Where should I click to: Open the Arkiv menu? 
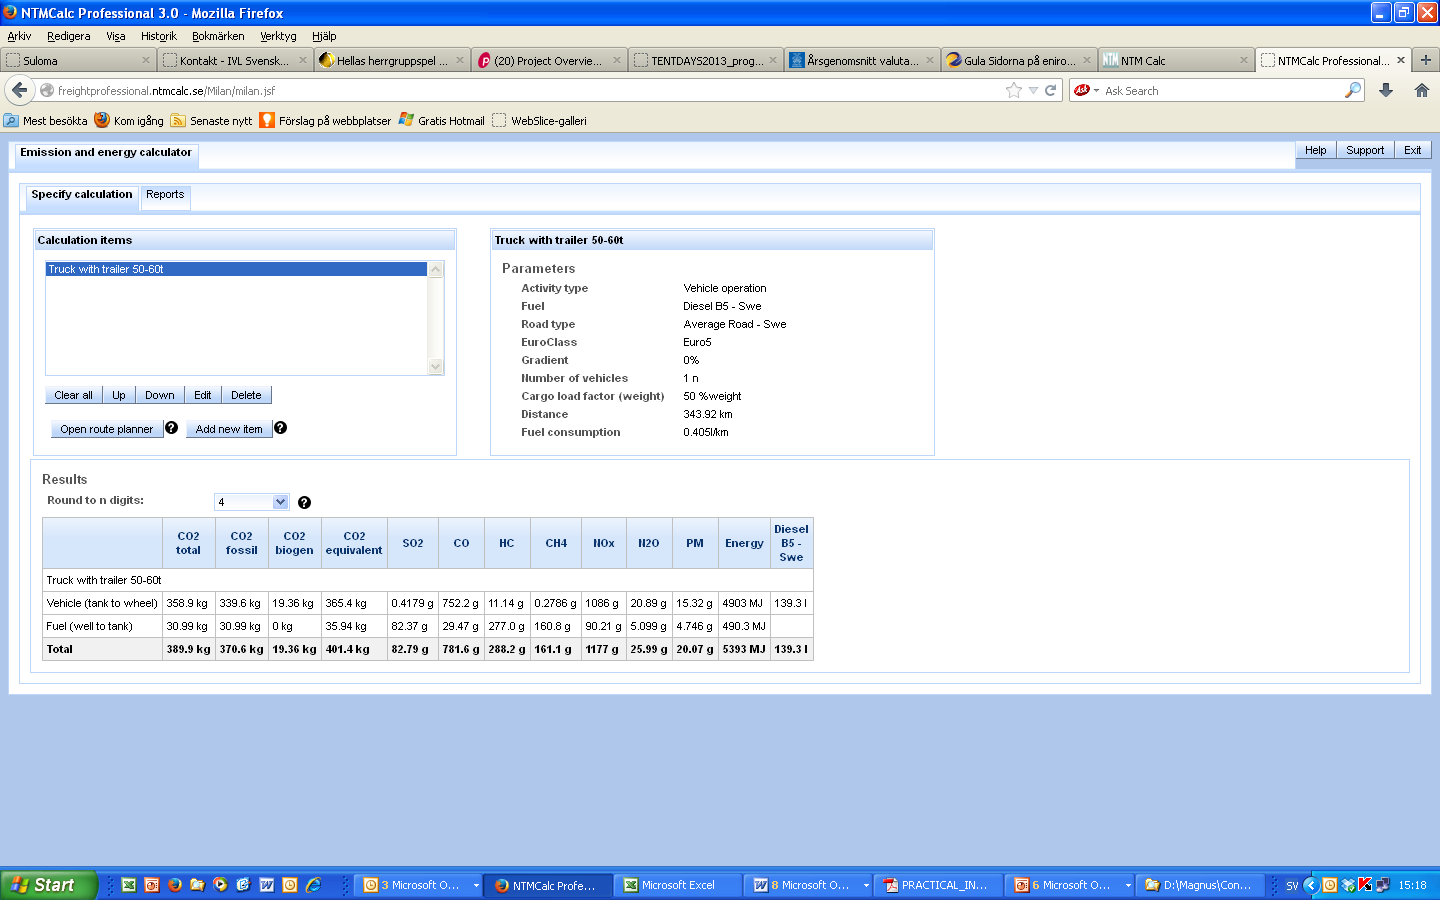(x=19, y=36)
